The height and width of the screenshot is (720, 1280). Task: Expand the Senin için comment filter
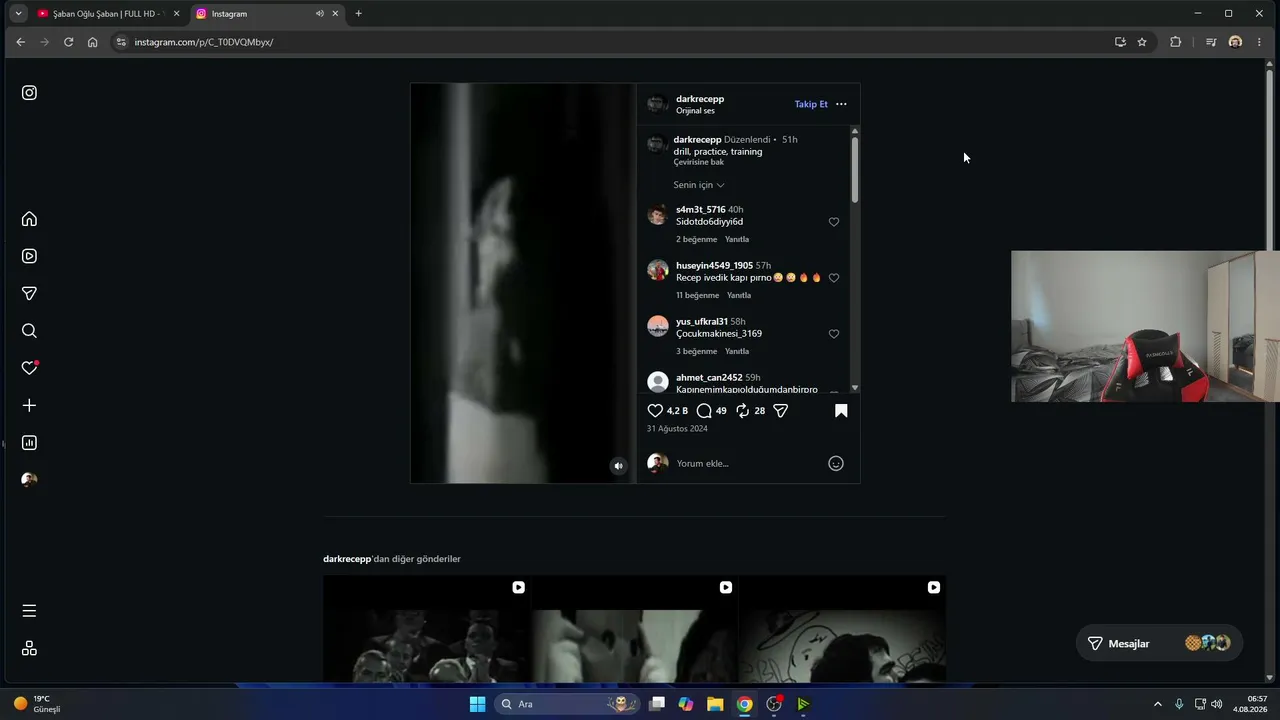coord(699,185)
